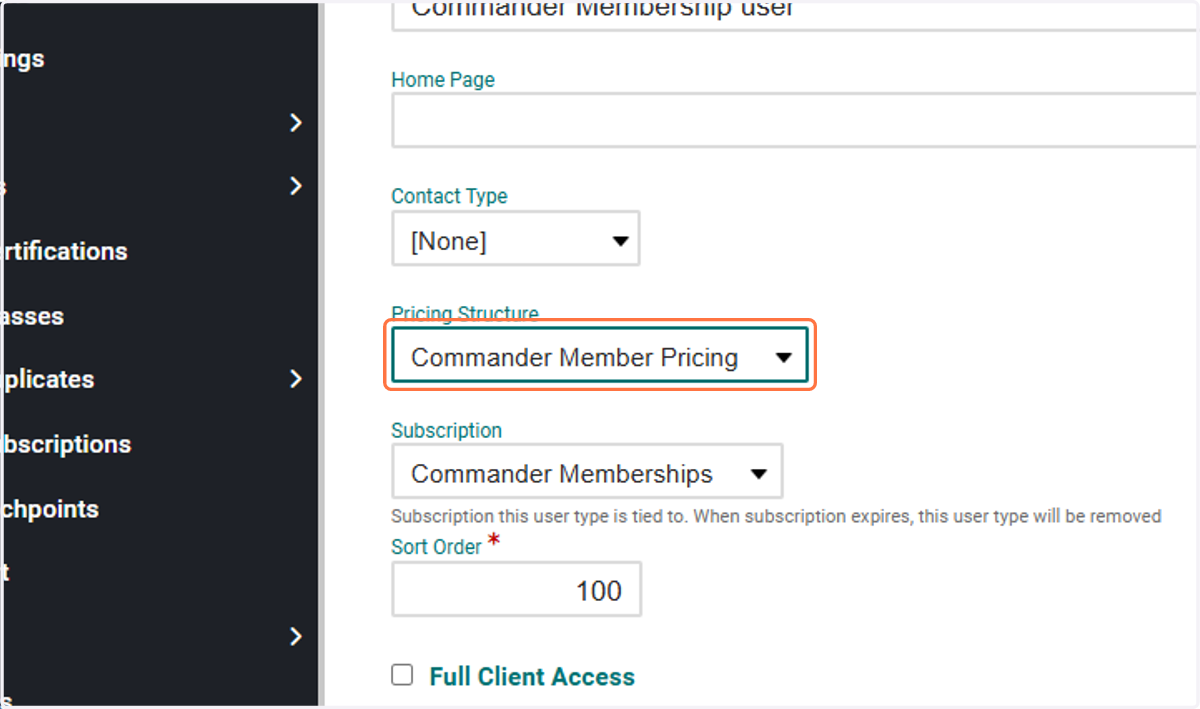Click the Sort Order field showing 100
Viewport: 1200px width, 709px height.
[516, 589]
